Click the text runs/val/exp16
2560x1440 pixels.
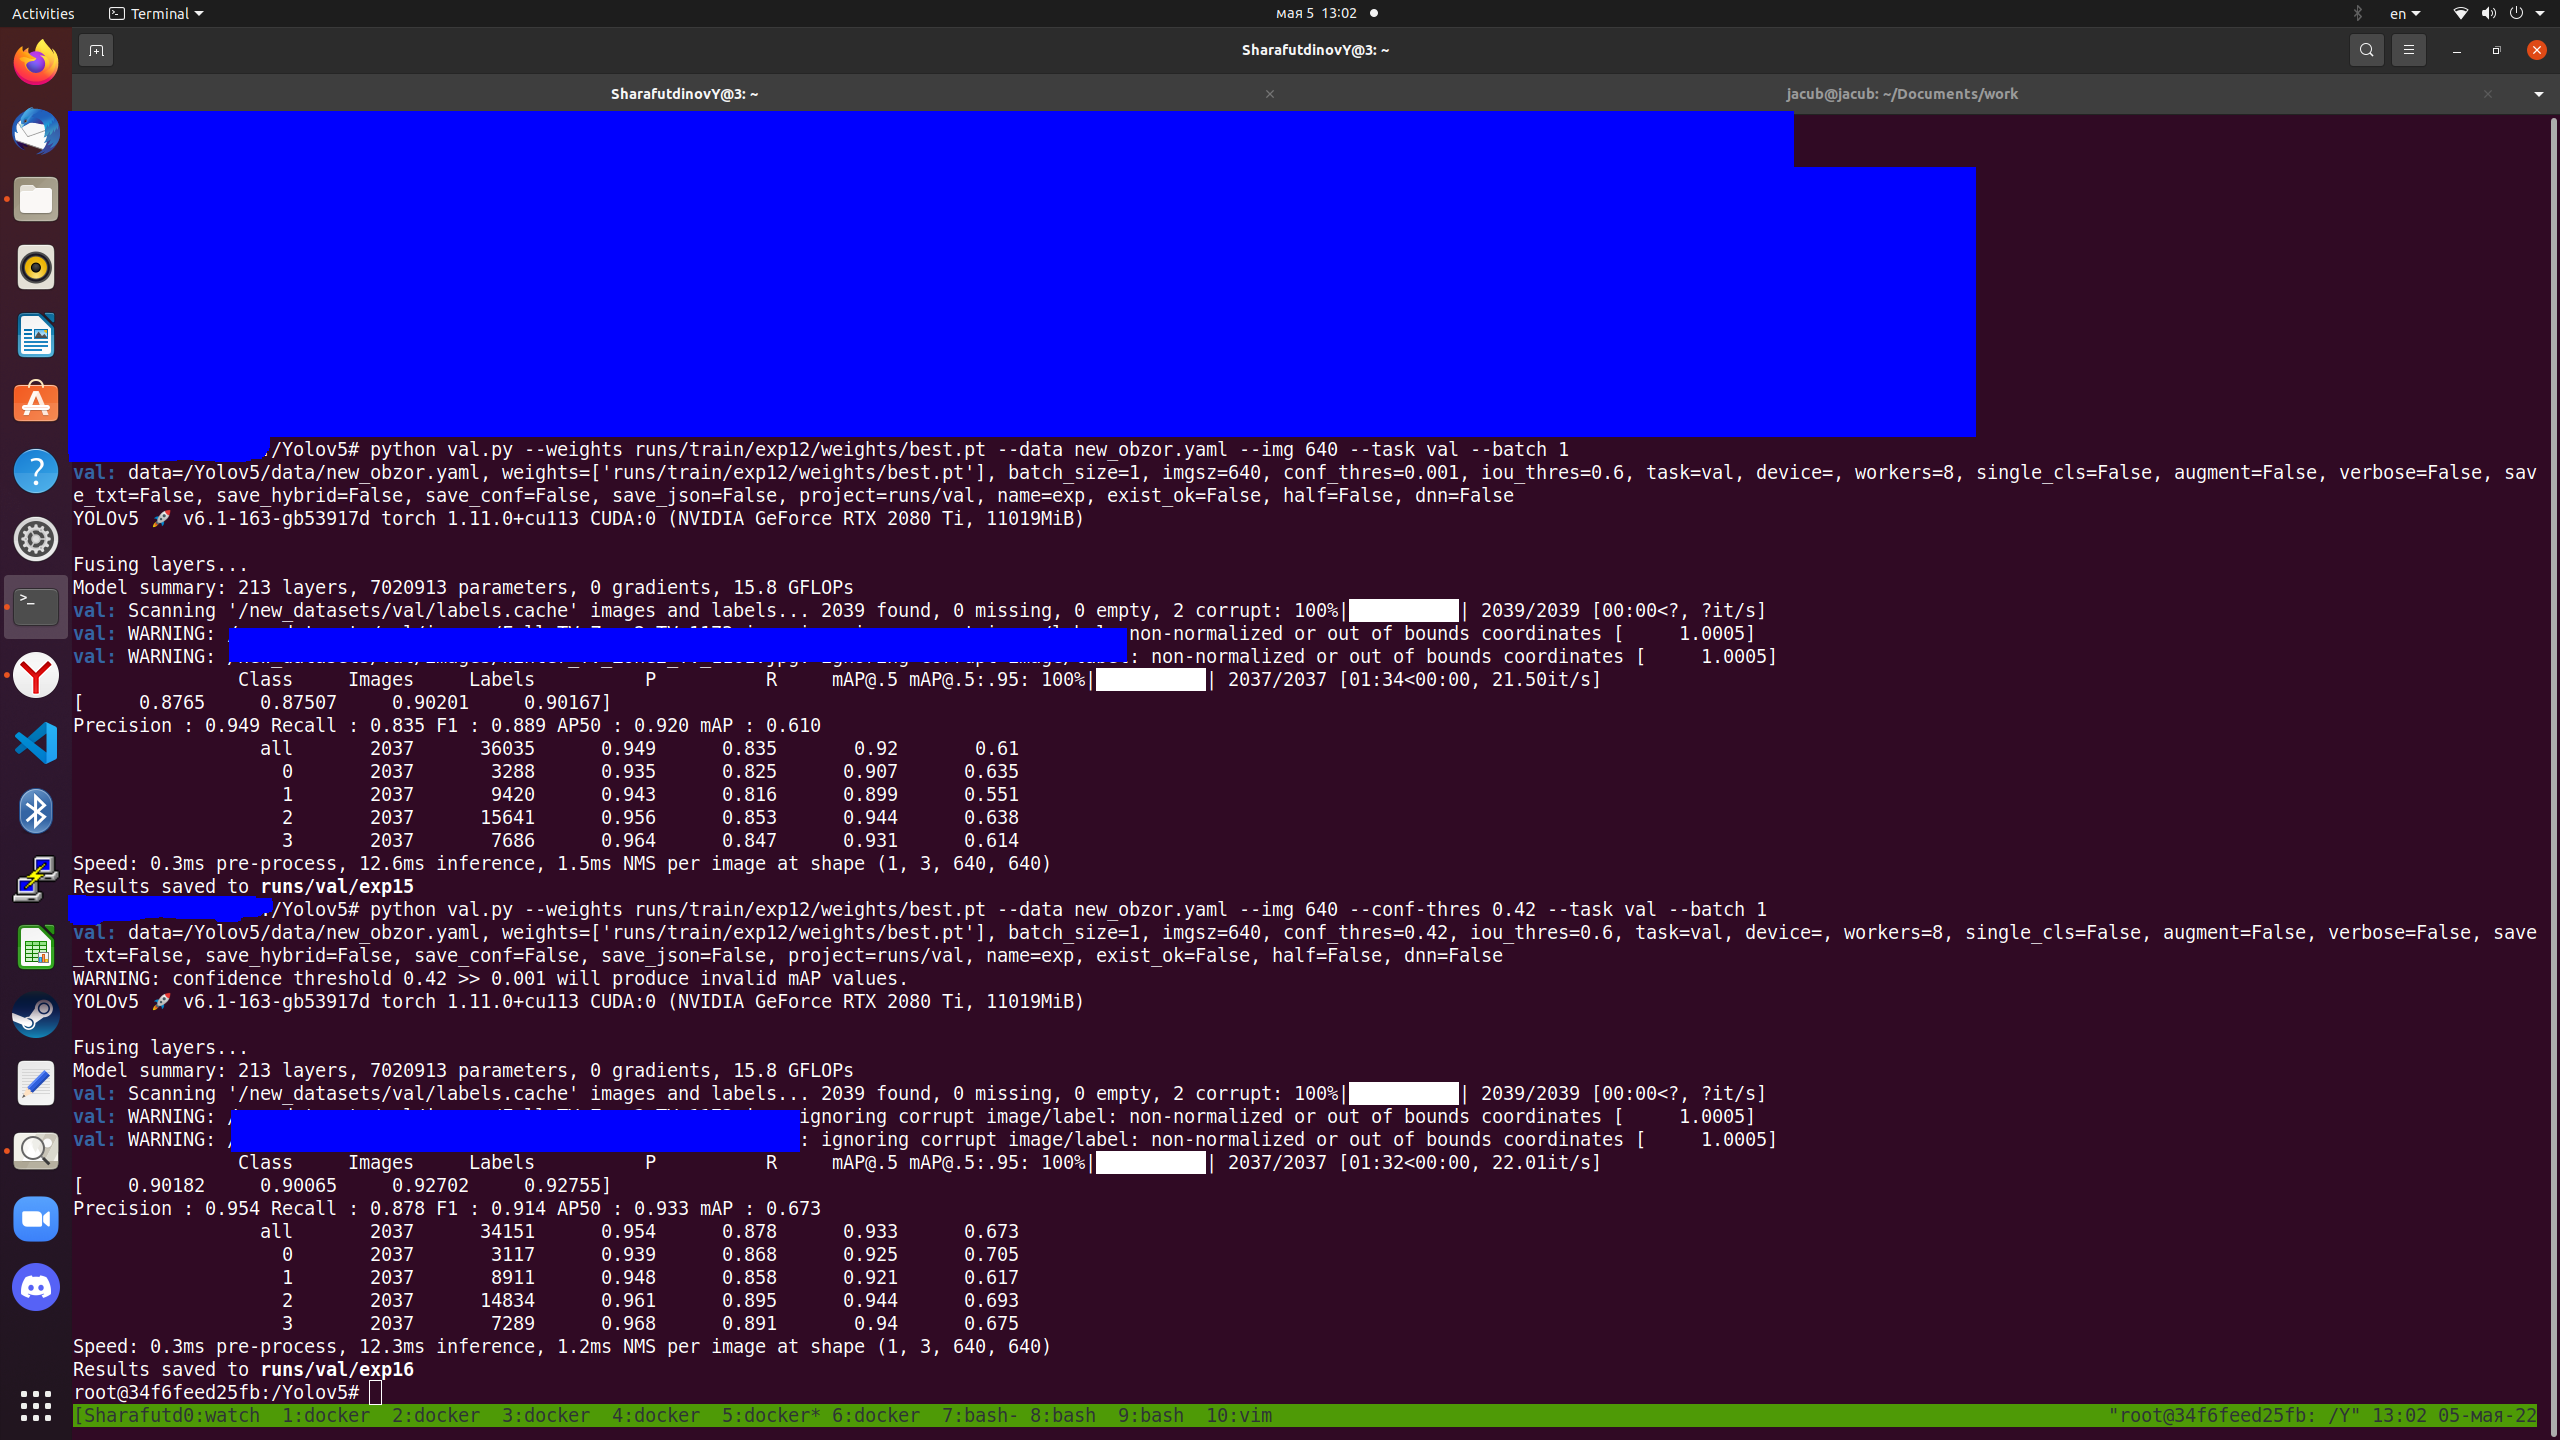[x=337, y=1370]
